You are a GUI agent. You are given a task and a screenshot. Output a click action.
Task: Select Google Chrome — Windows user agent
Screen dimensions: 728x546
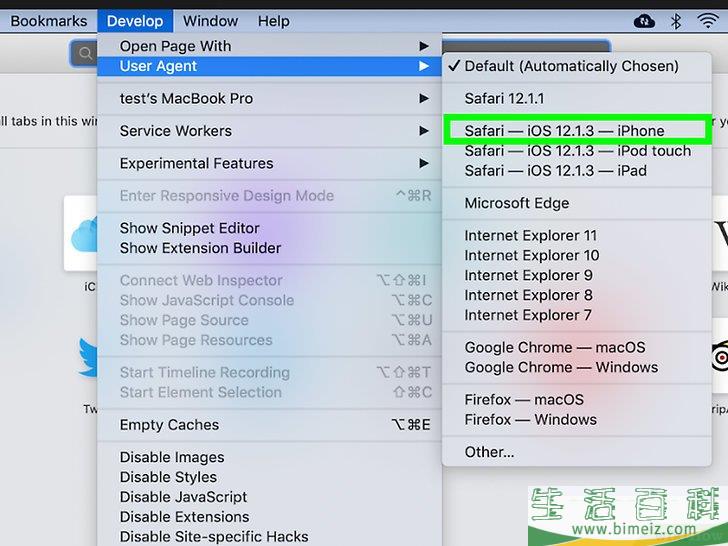(x=577, y=367)
